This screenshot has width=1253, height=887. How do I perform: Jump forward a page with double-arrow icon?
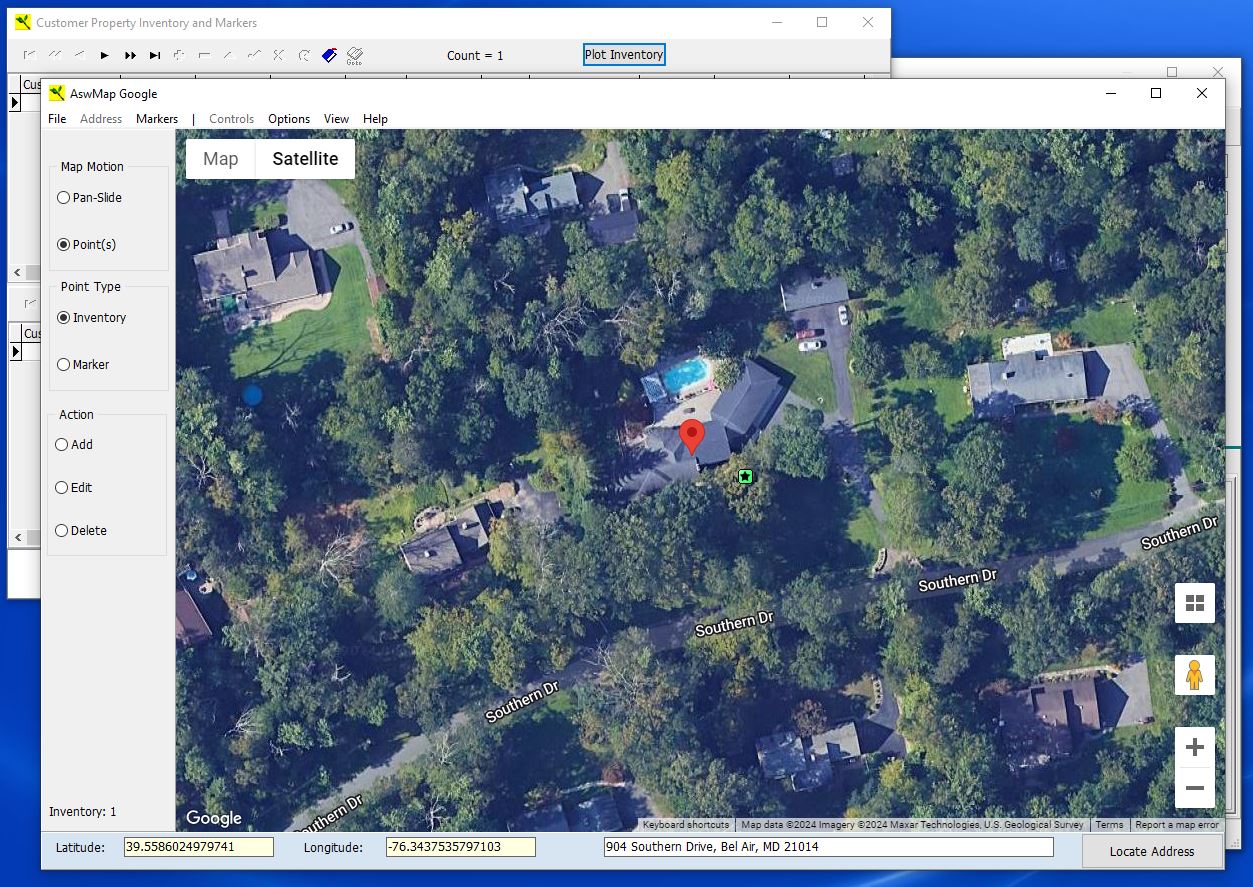pyautogui.click(x=130, y=55)
